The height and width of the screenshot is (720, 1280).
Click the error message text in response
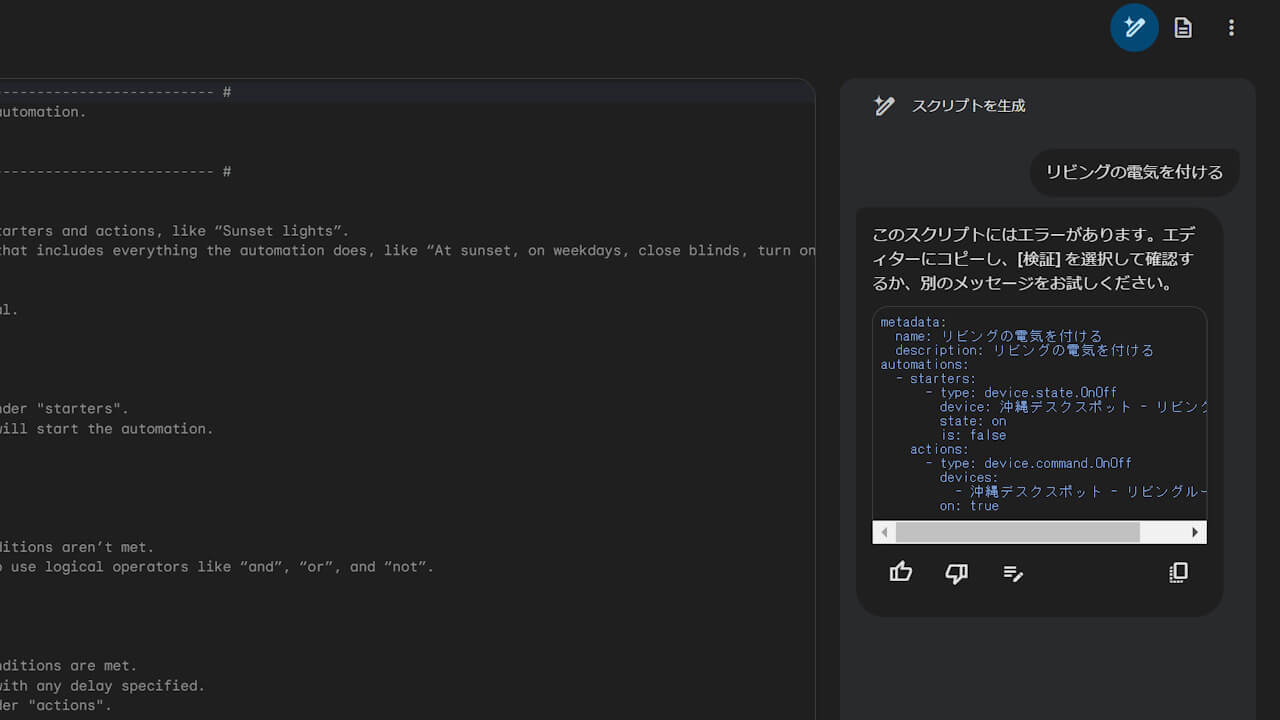click(x=1033, y=259)
